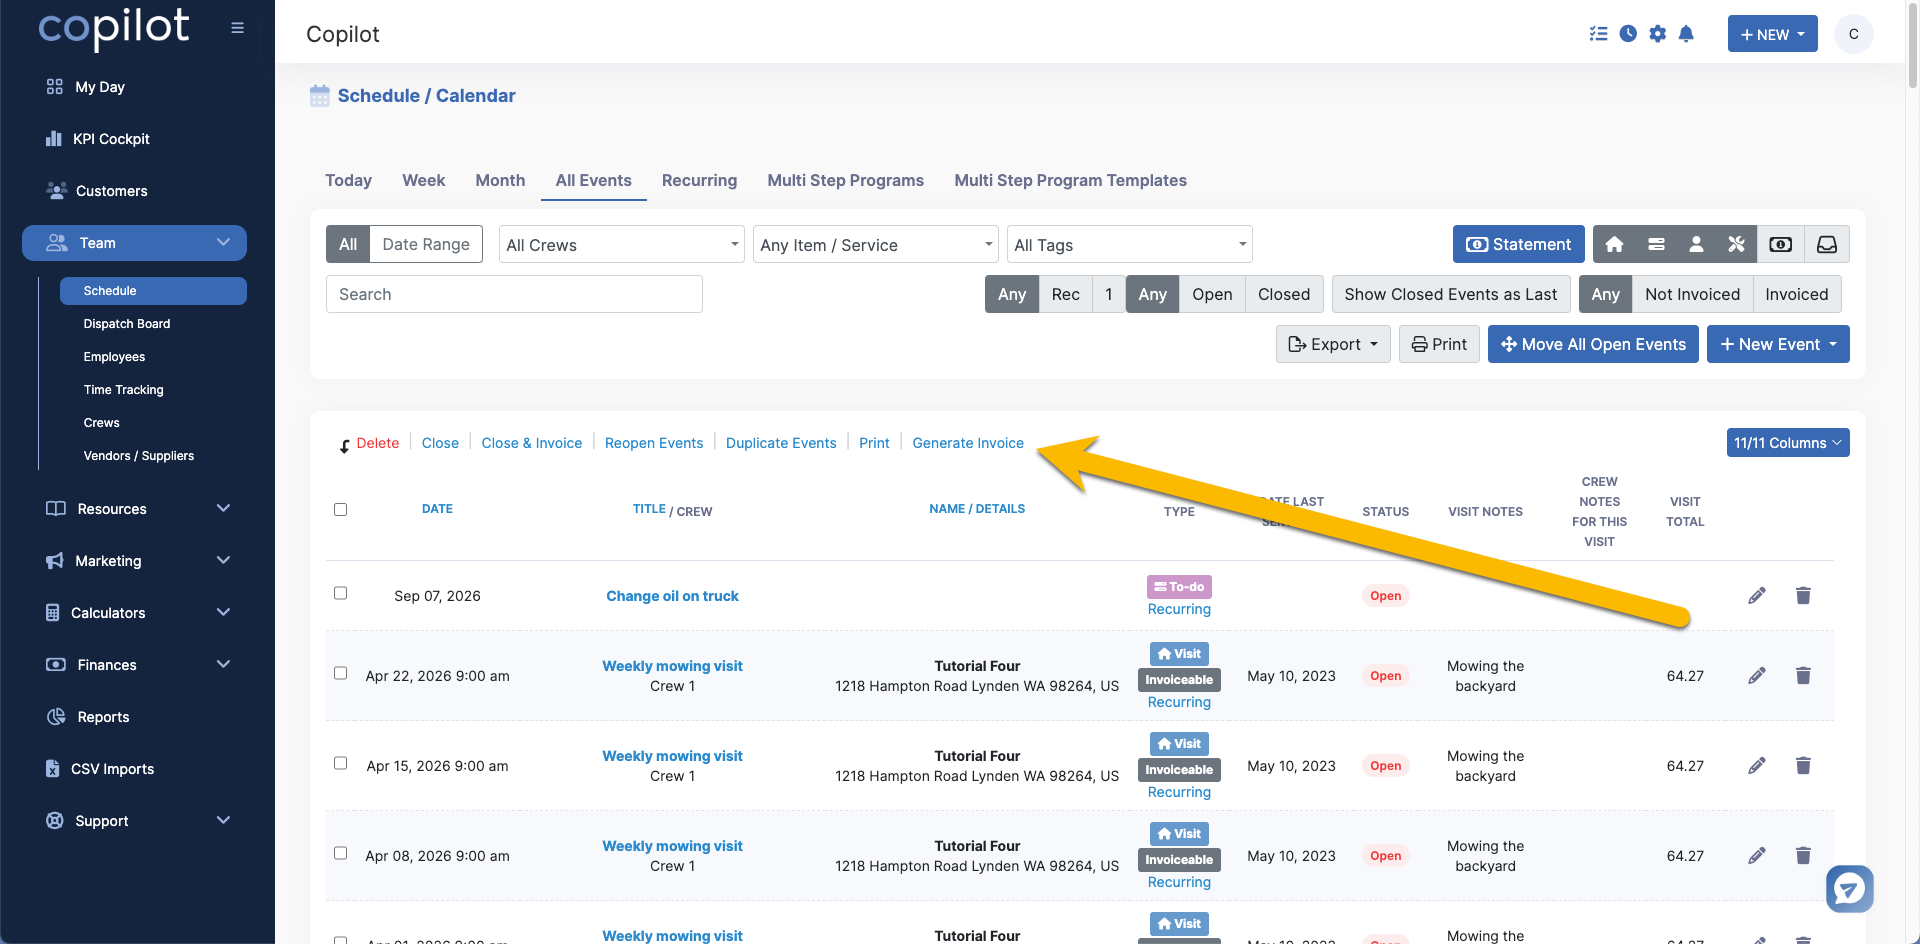Viewport: 1920px width, 944px height.
Task: Edit Apr 22, 2026 event pencil icon
Action: (1757, 676)
